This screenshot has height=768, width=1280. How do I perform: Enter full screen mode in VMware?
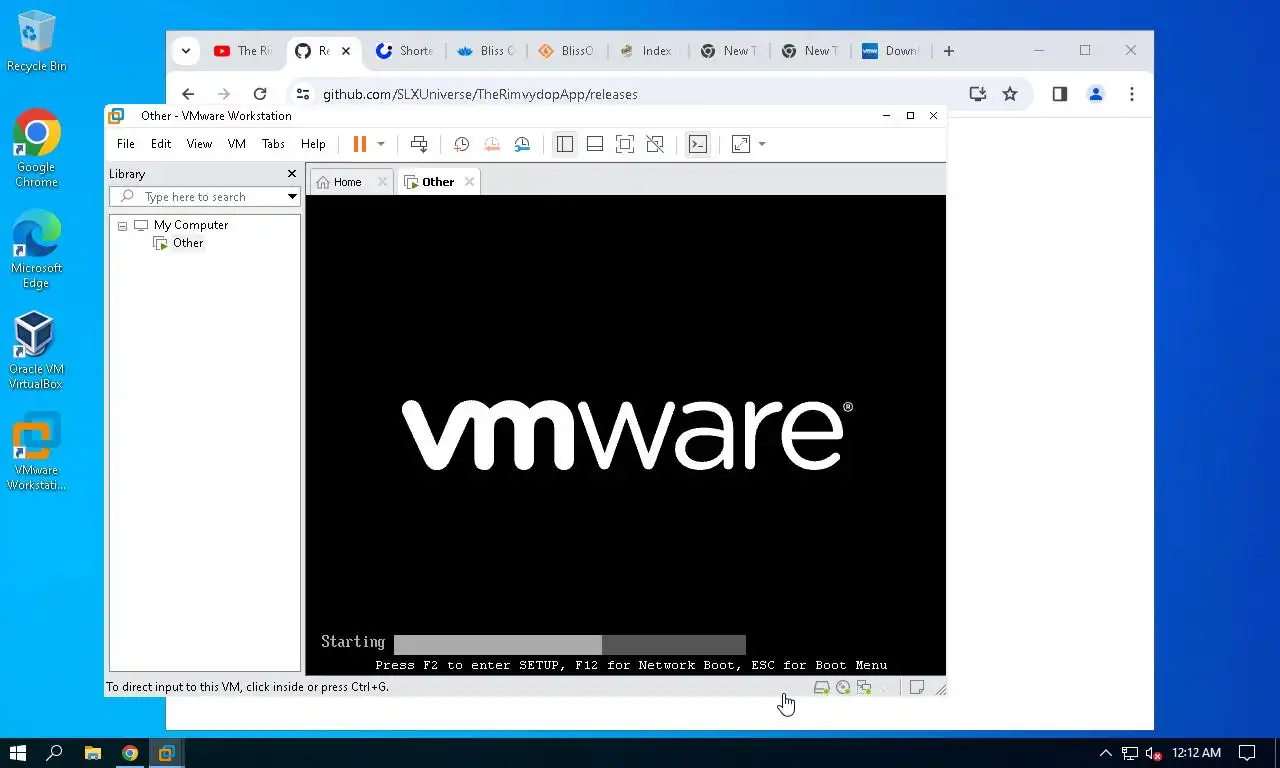click(625, 144)
